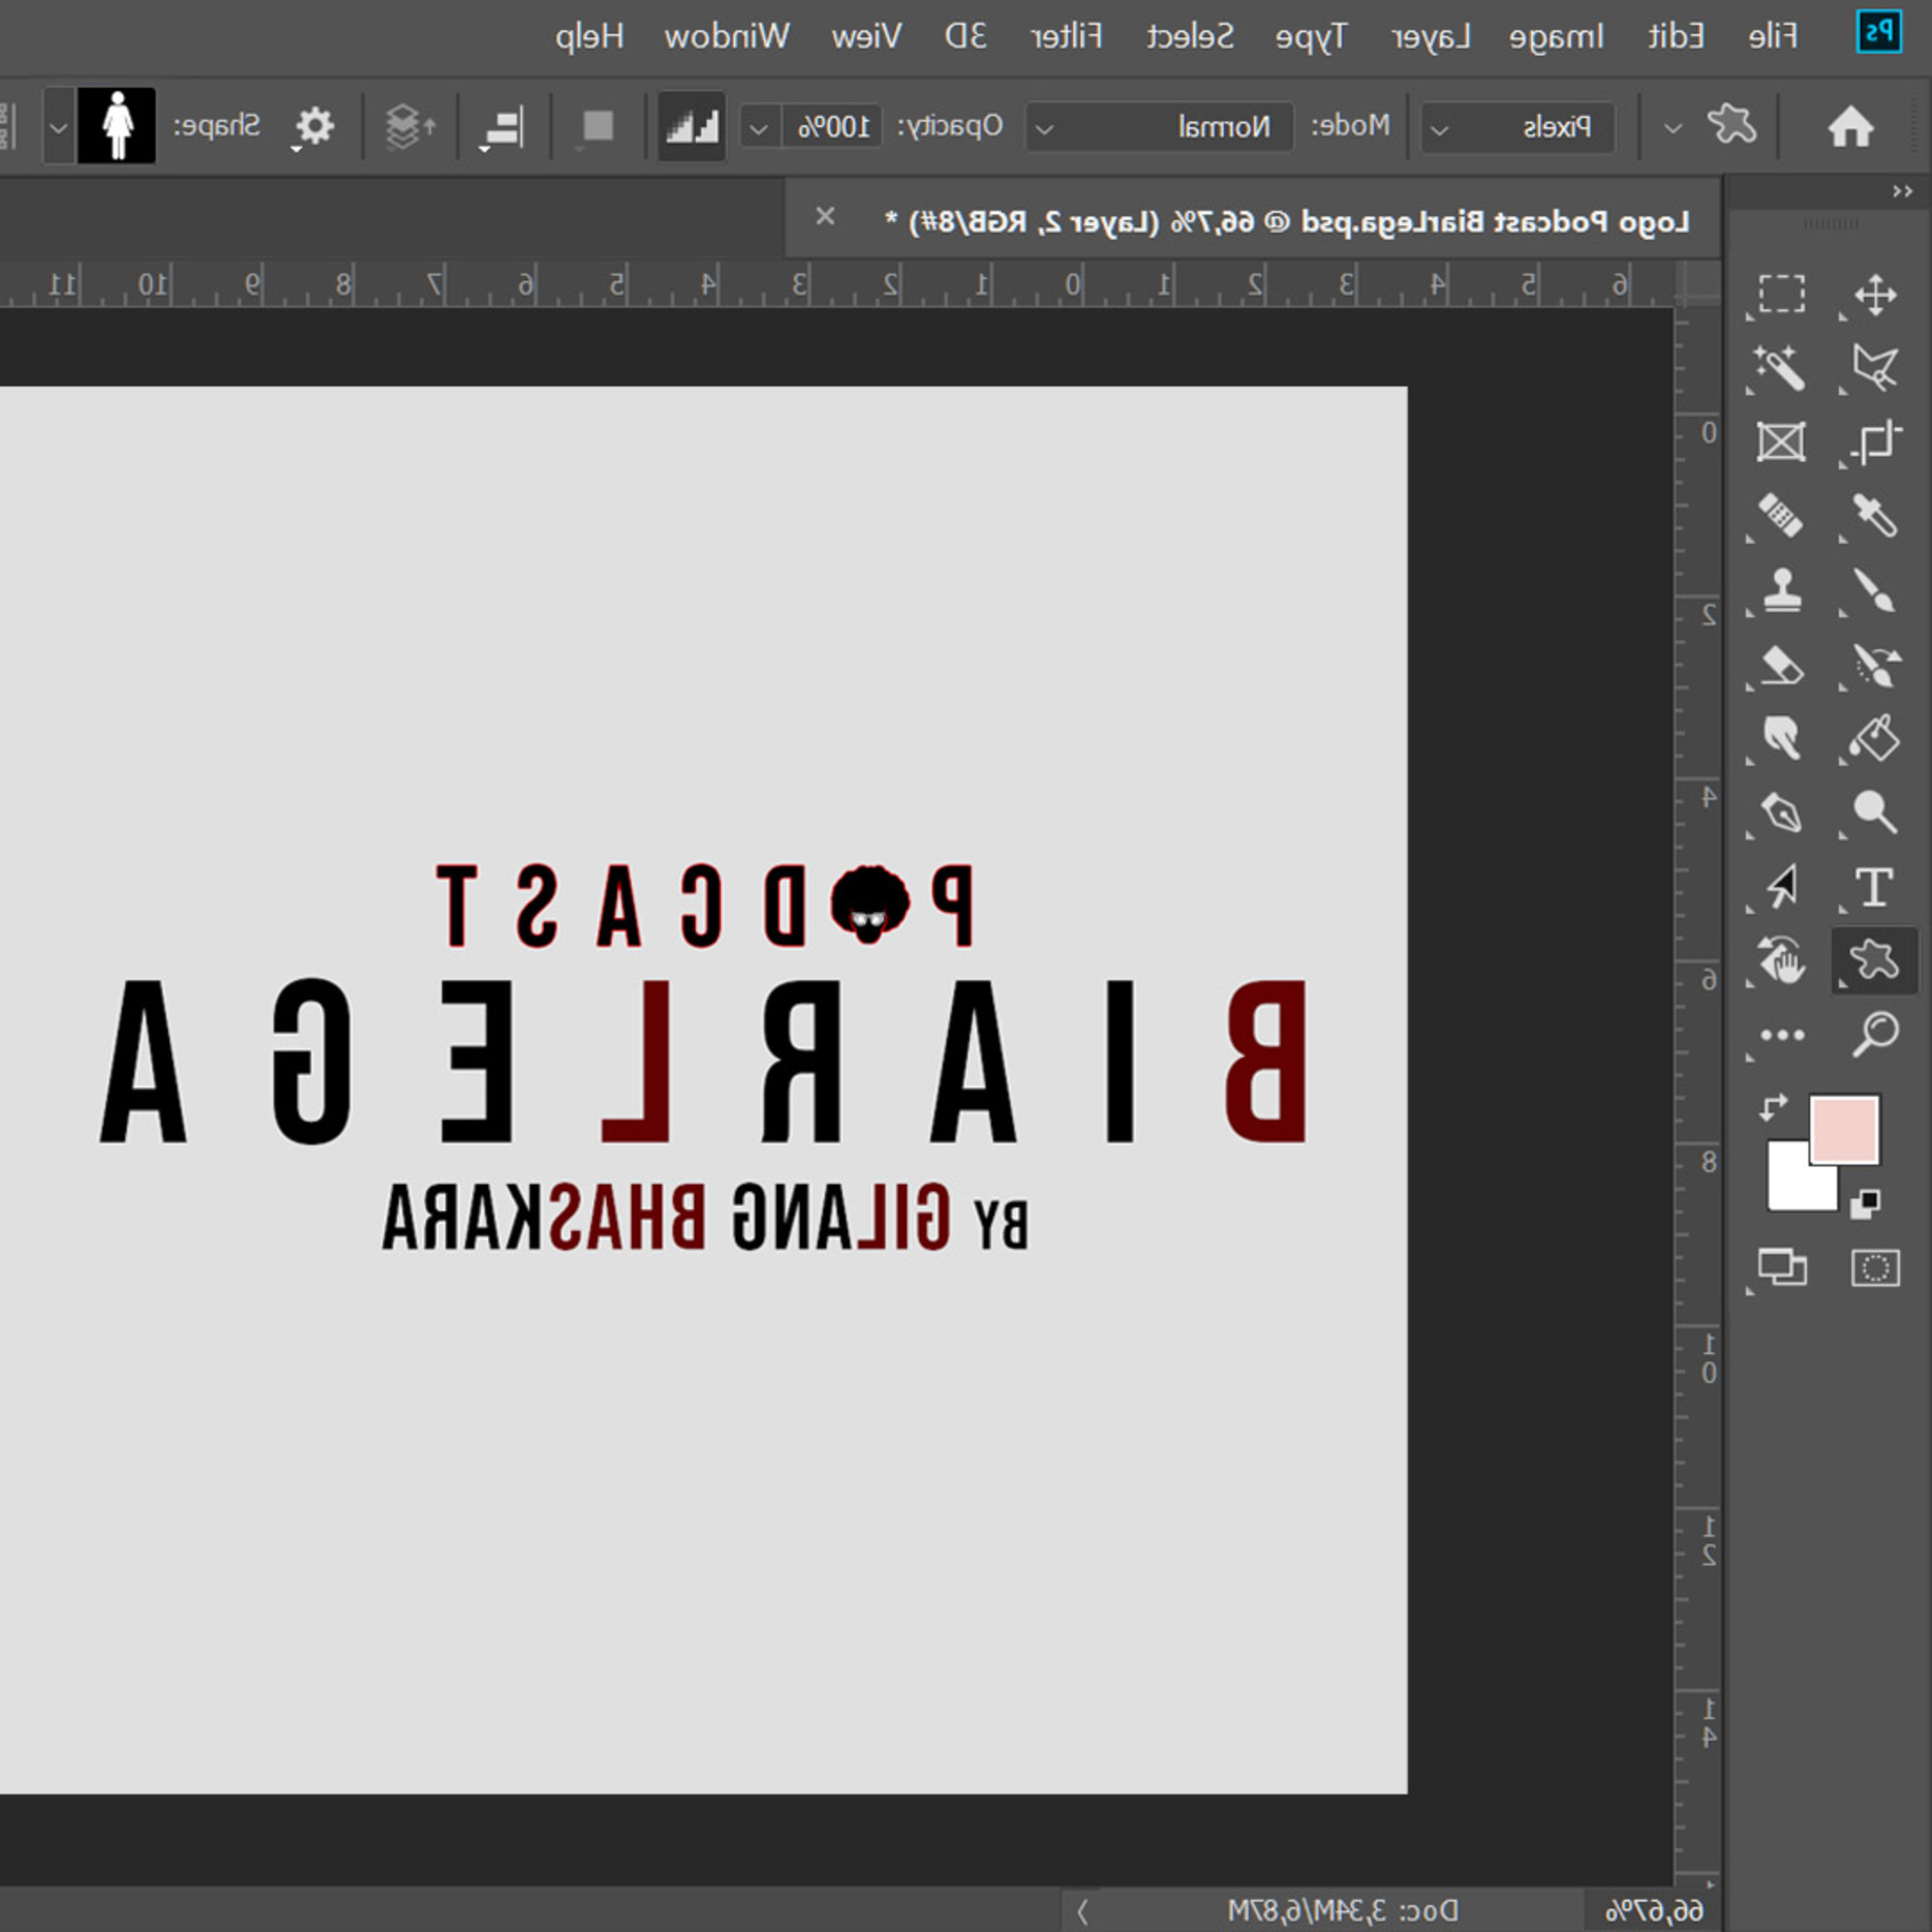
Task: Select the Rectangular Marquee tool
Action: 1782,295
